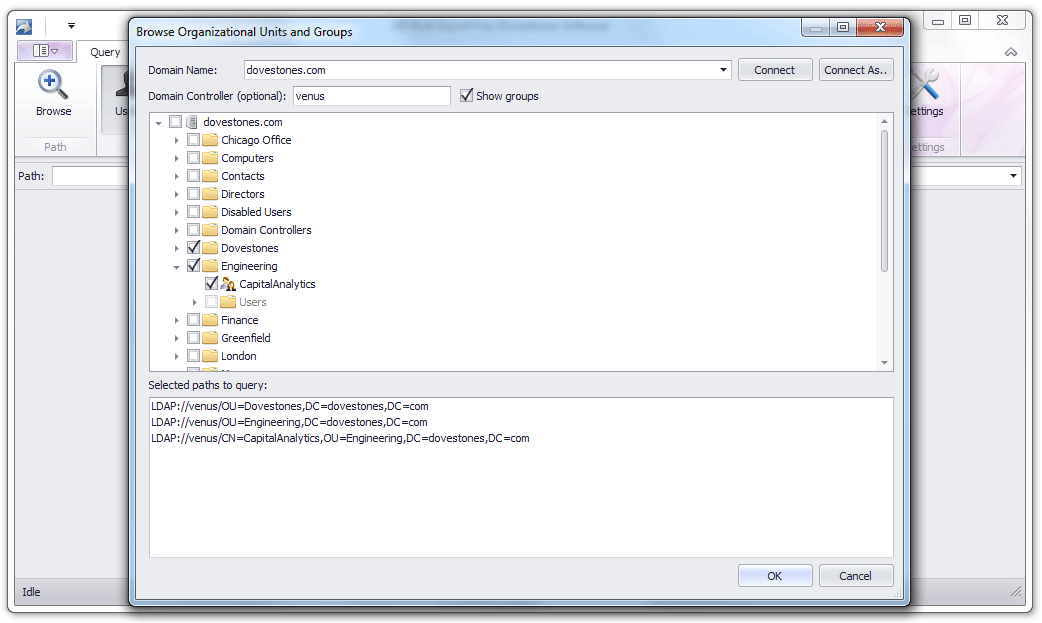The height and width of the screenshot is (623, 1042).
Task: Open the application menu in the corner
Action: coord(22,25)
